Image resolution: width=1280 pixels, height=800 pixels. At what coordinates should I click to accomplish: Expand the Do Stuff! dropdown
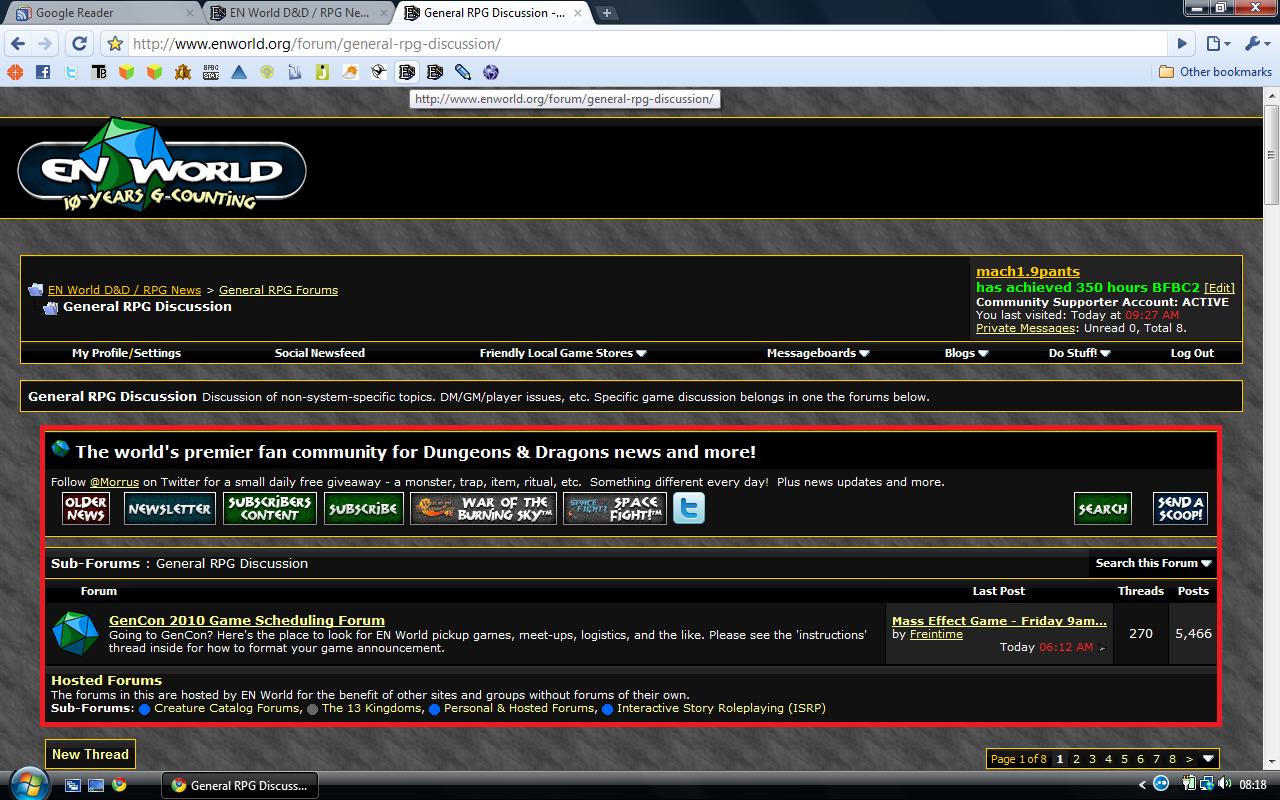[x=1079, y=353]
